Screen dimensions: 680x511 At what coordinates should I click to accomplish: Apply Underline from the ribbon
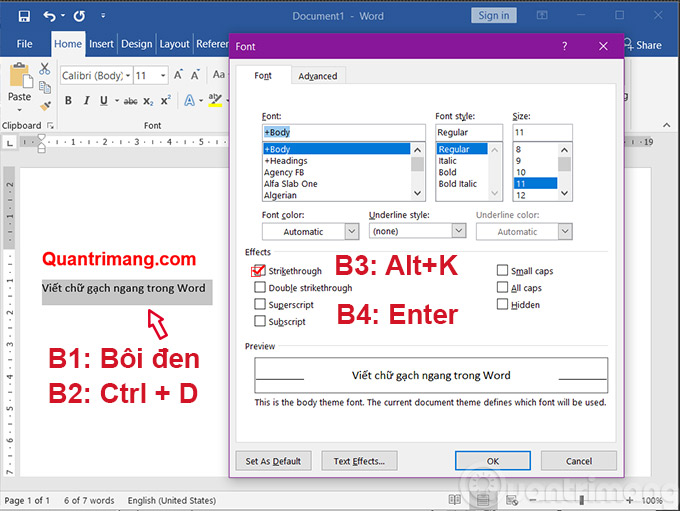pos(104,101)
